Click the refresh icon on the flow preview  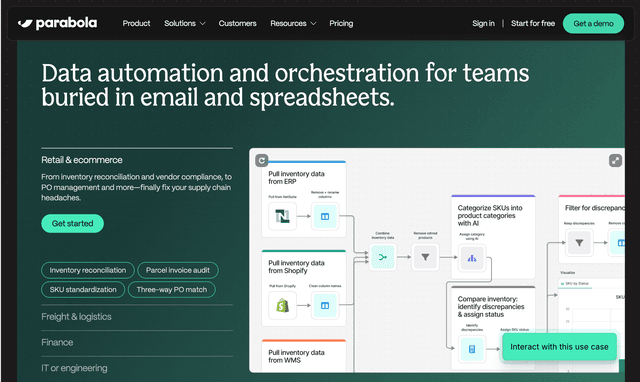click(262, 160)
